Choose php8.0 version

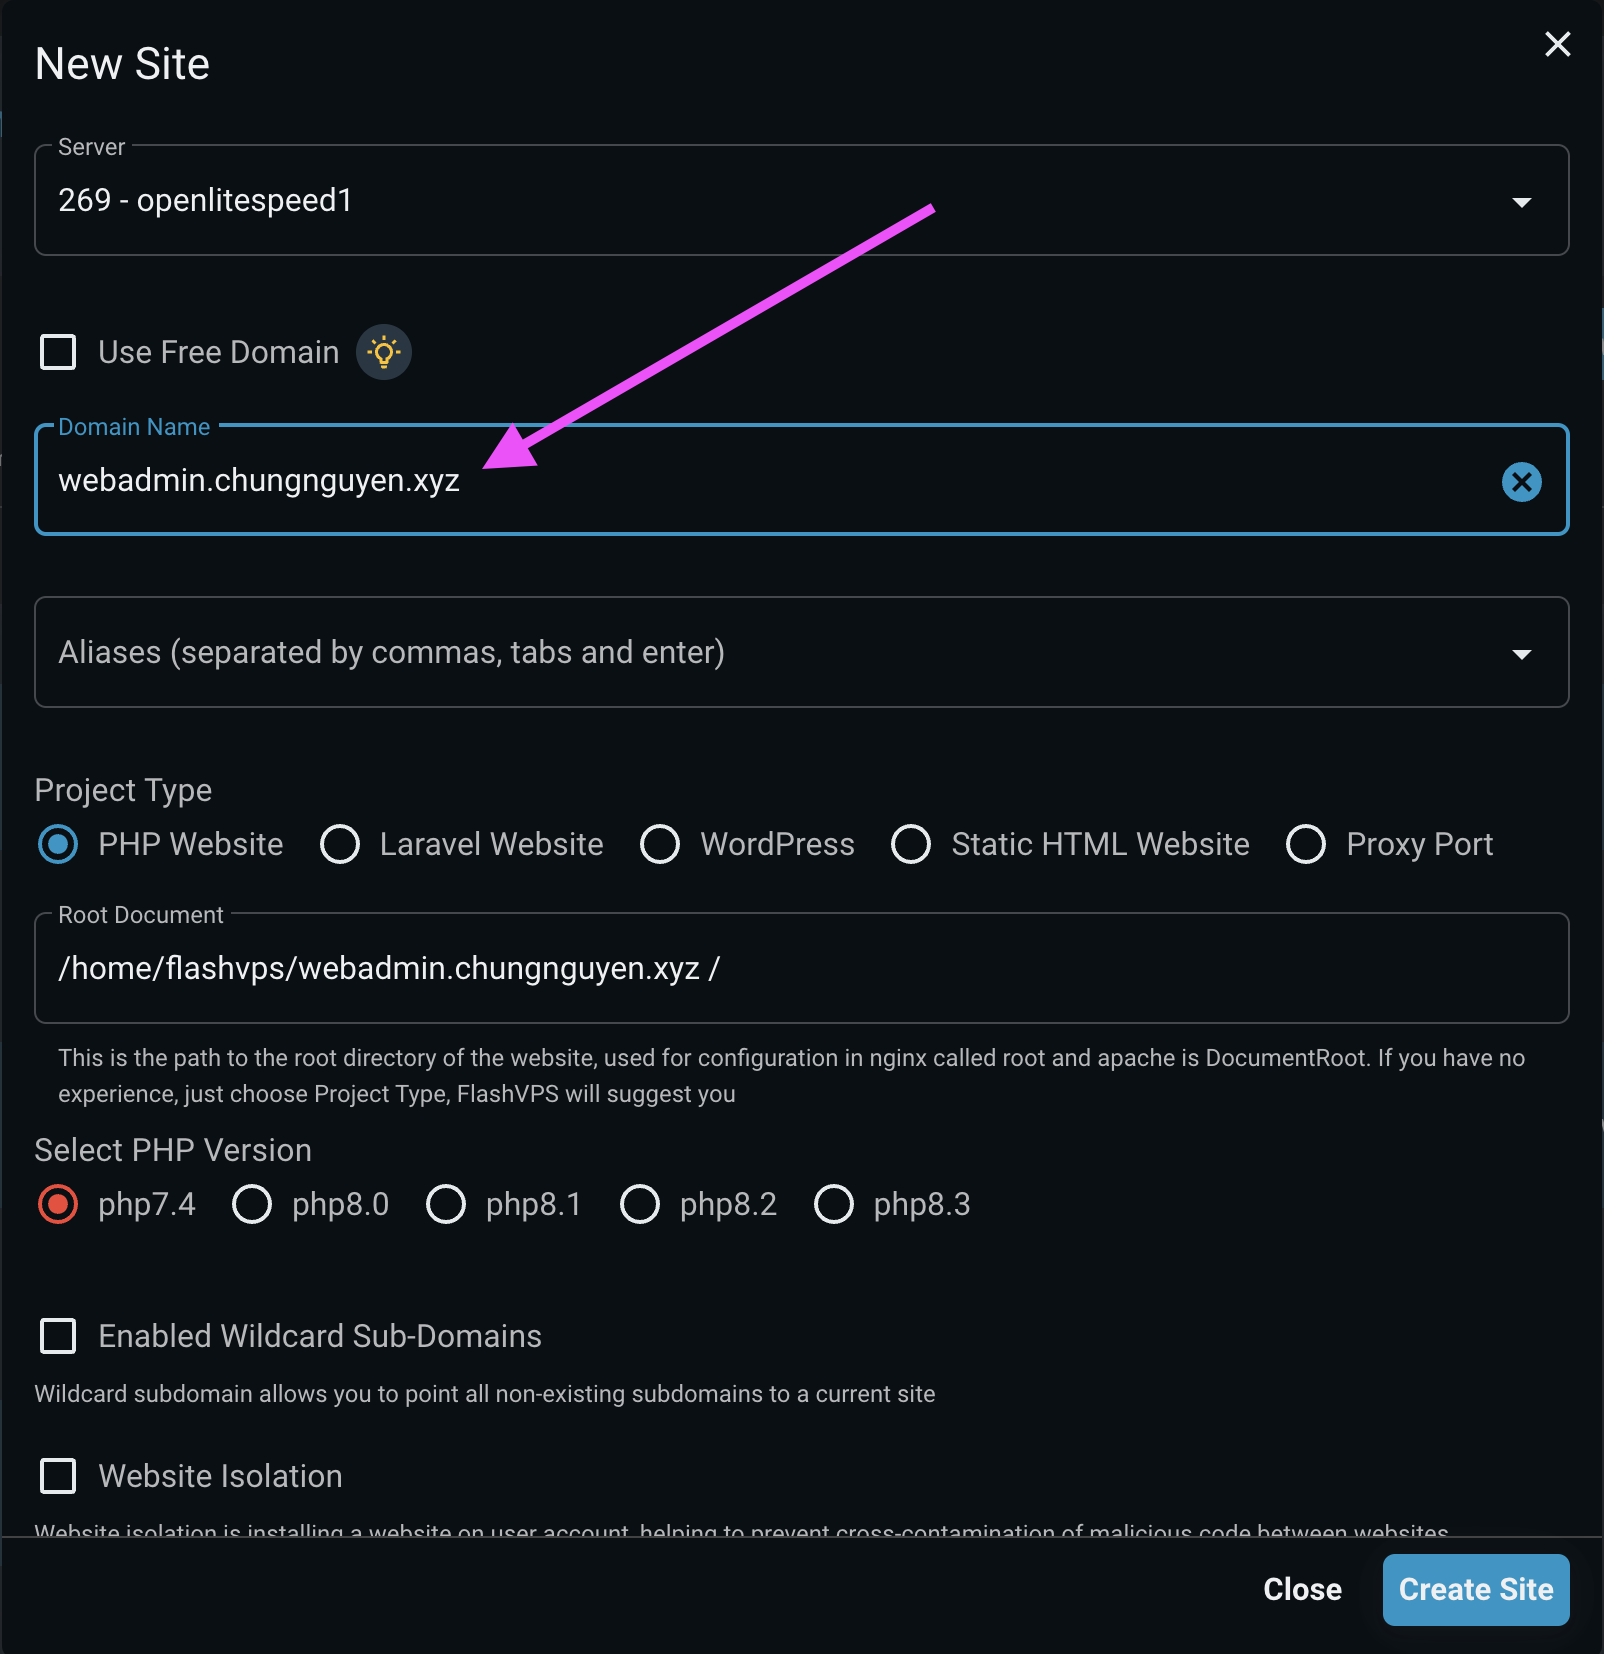coord(252,1204)
